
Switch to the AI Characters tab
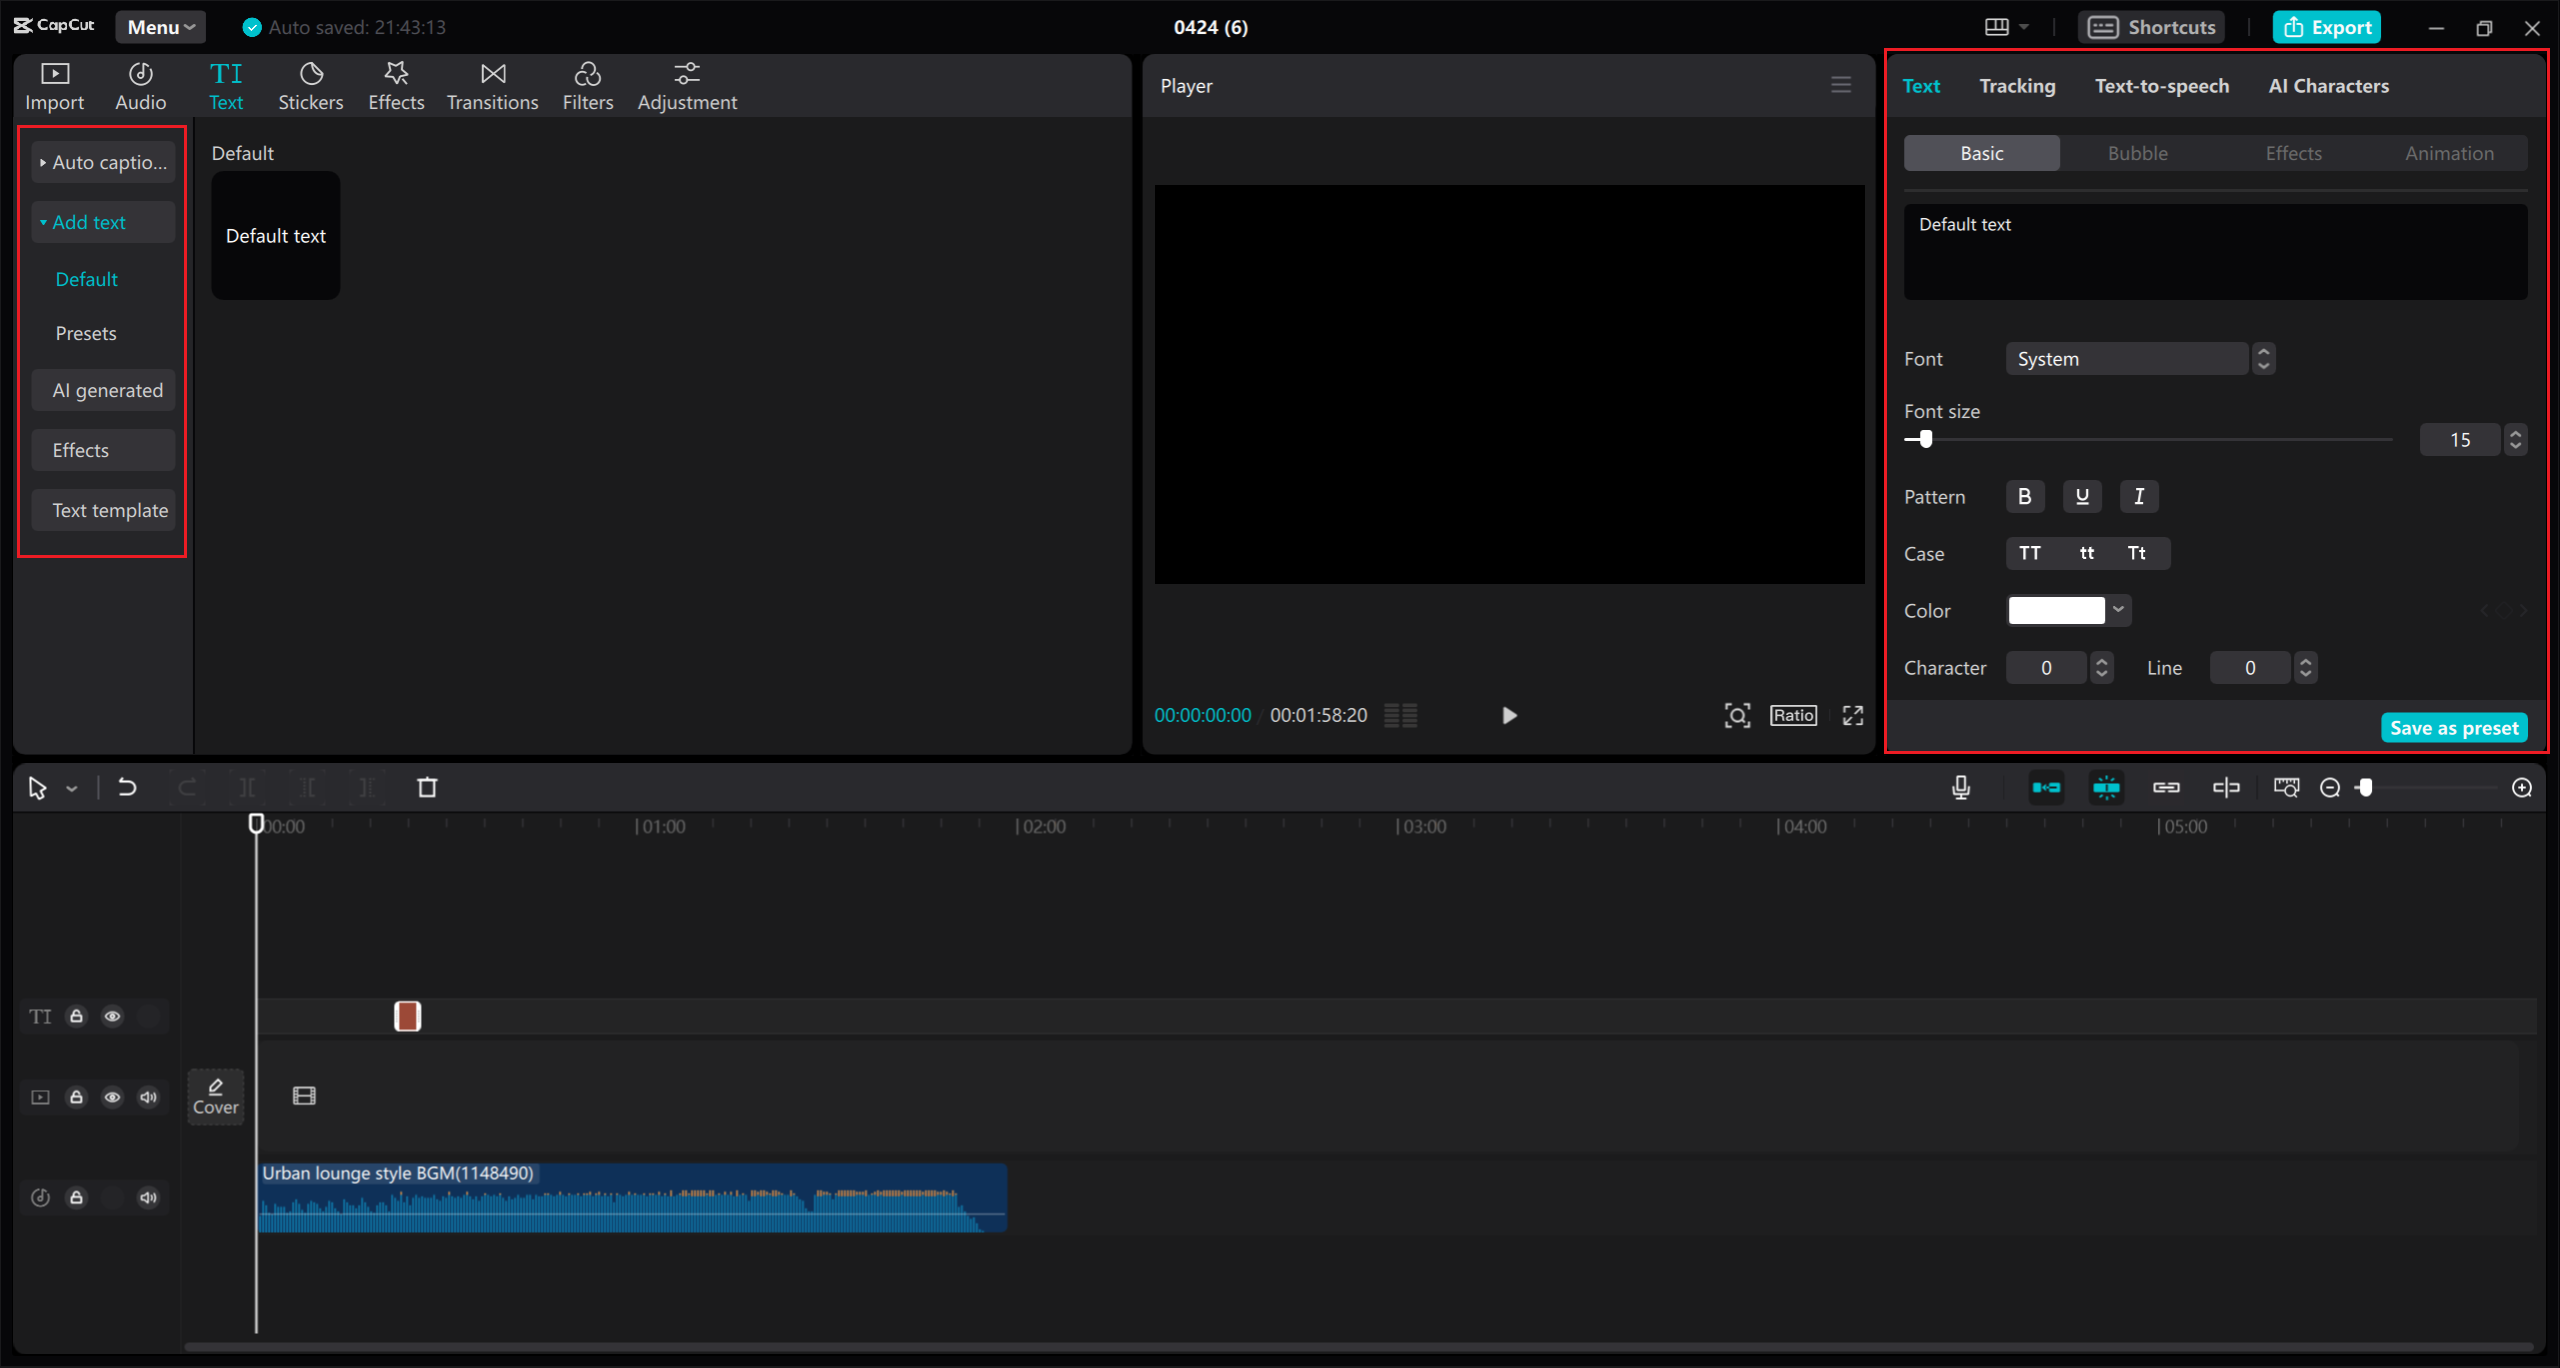(x=2328, y=86)
